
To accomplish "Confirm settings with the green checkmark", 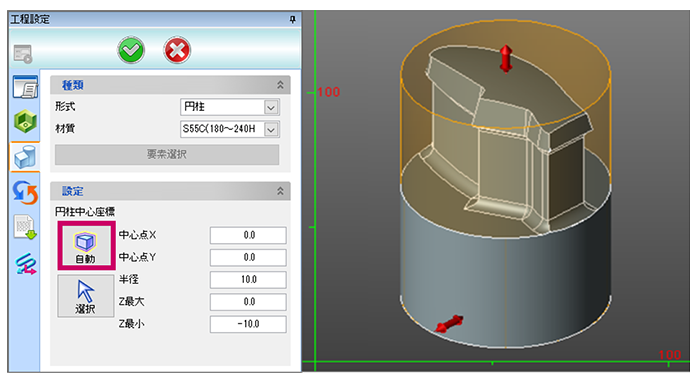I will coord(131,50).
